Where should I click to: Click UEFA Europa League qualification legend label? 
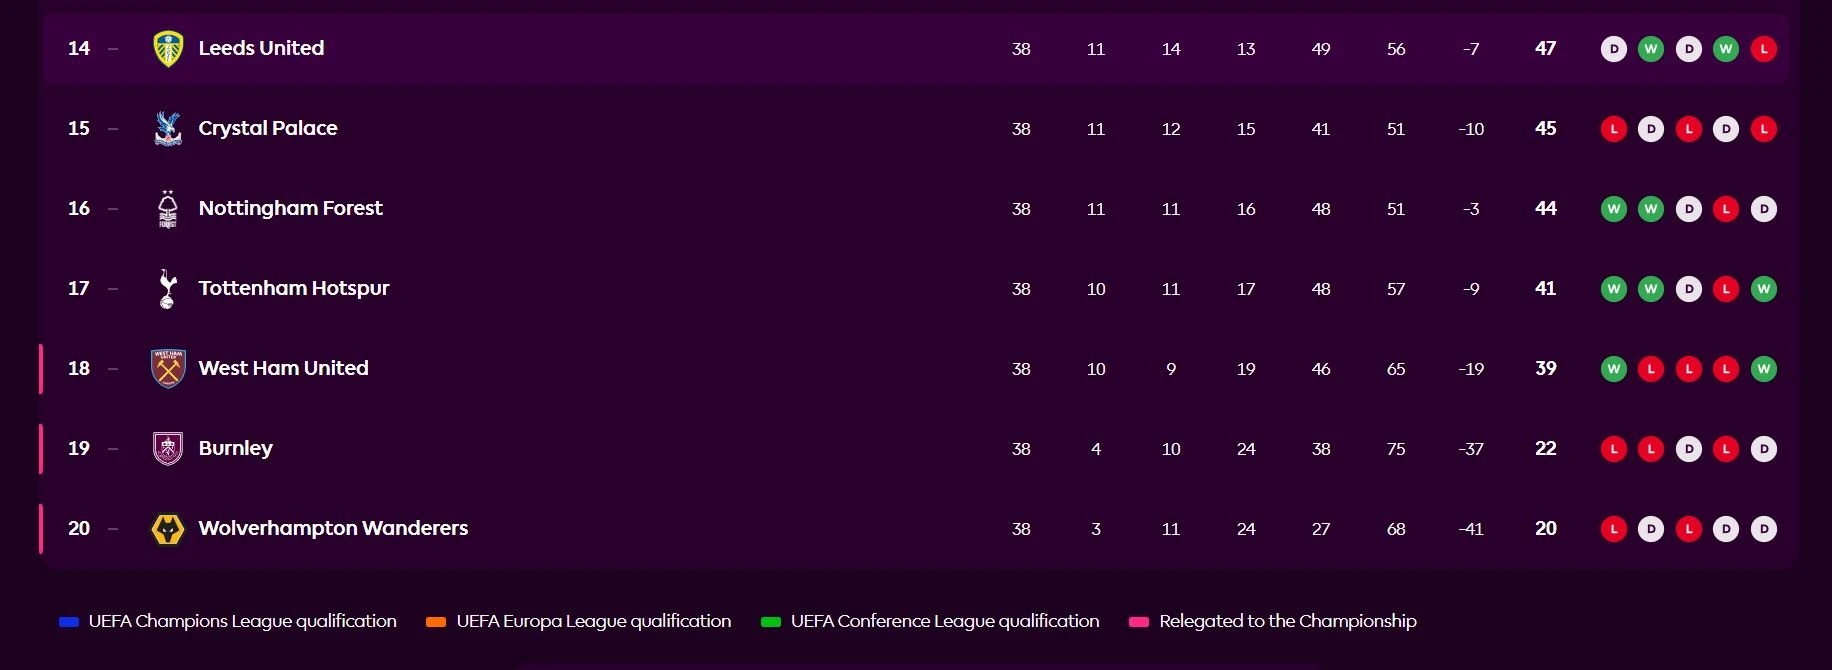tap(594, 621)
